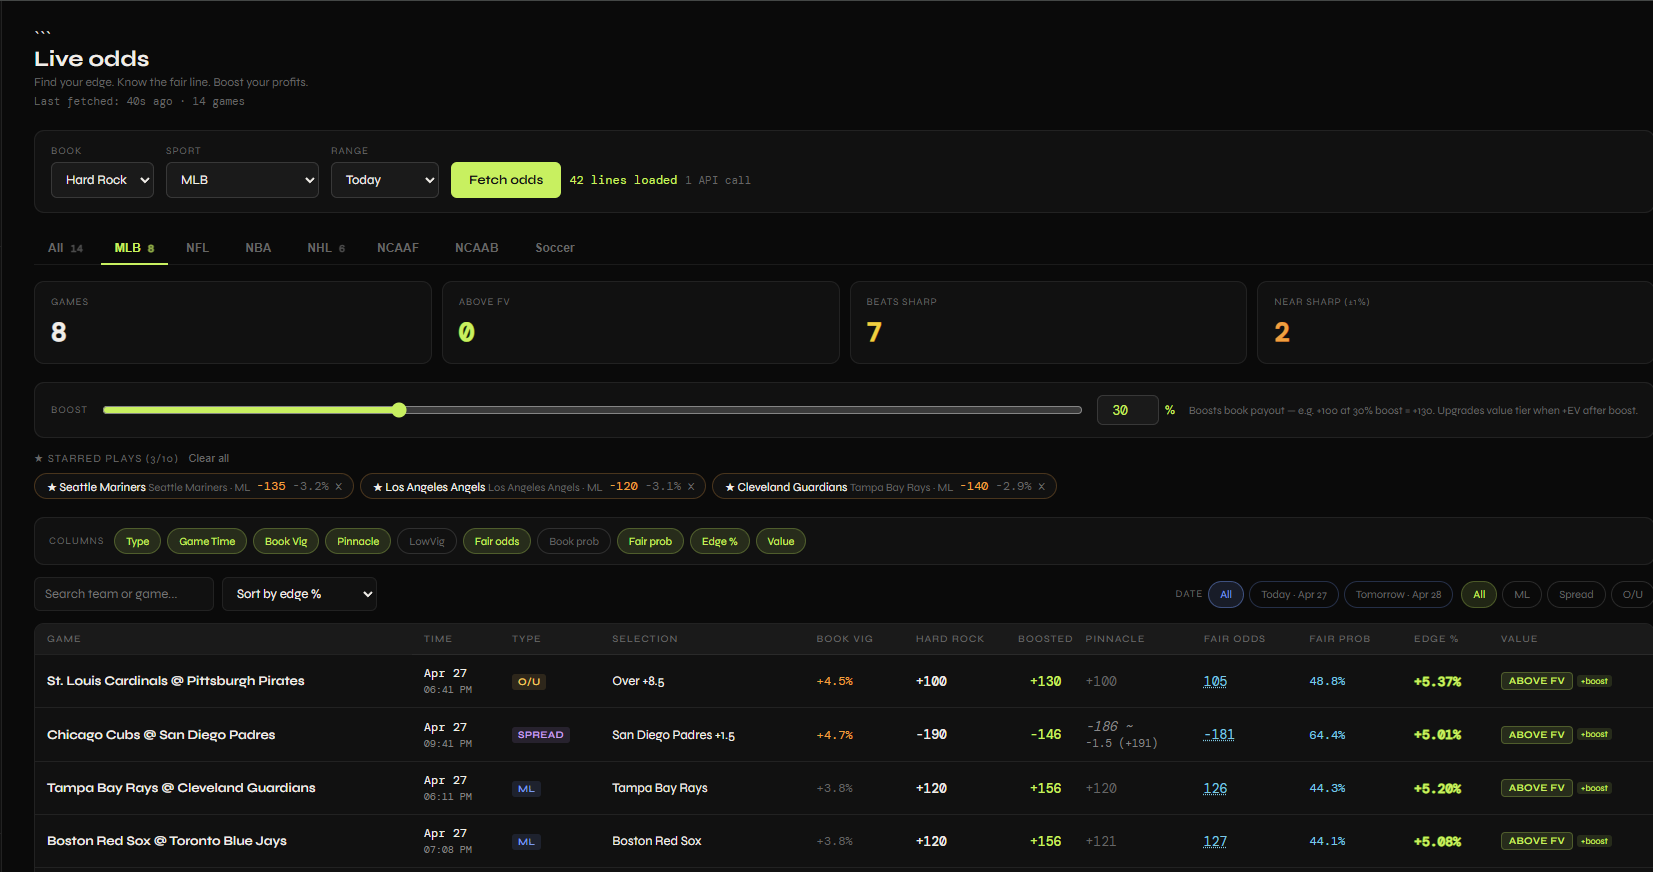Image resolution: width=1653 pixels, height=872 pixels.
Task: Toggle the Fair prob column chip
Action: (x=650, y=541)
